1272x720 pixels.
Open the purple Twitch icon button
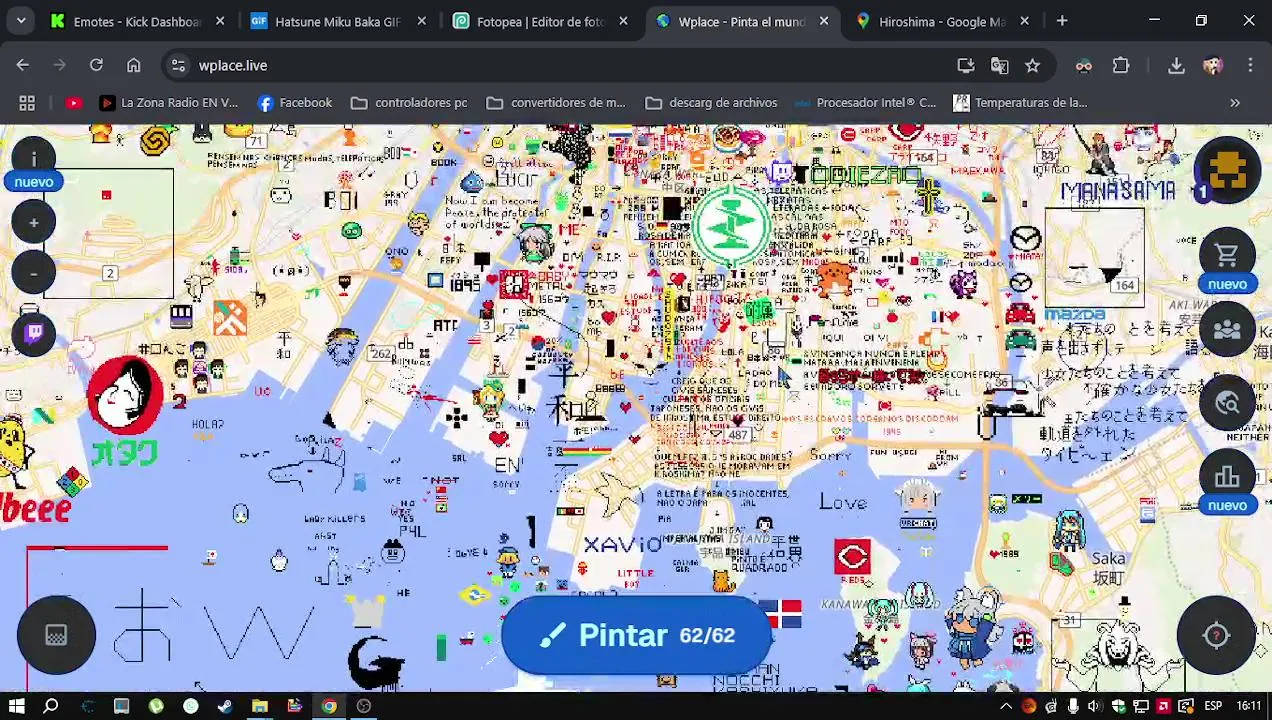[x=33, y=333]
